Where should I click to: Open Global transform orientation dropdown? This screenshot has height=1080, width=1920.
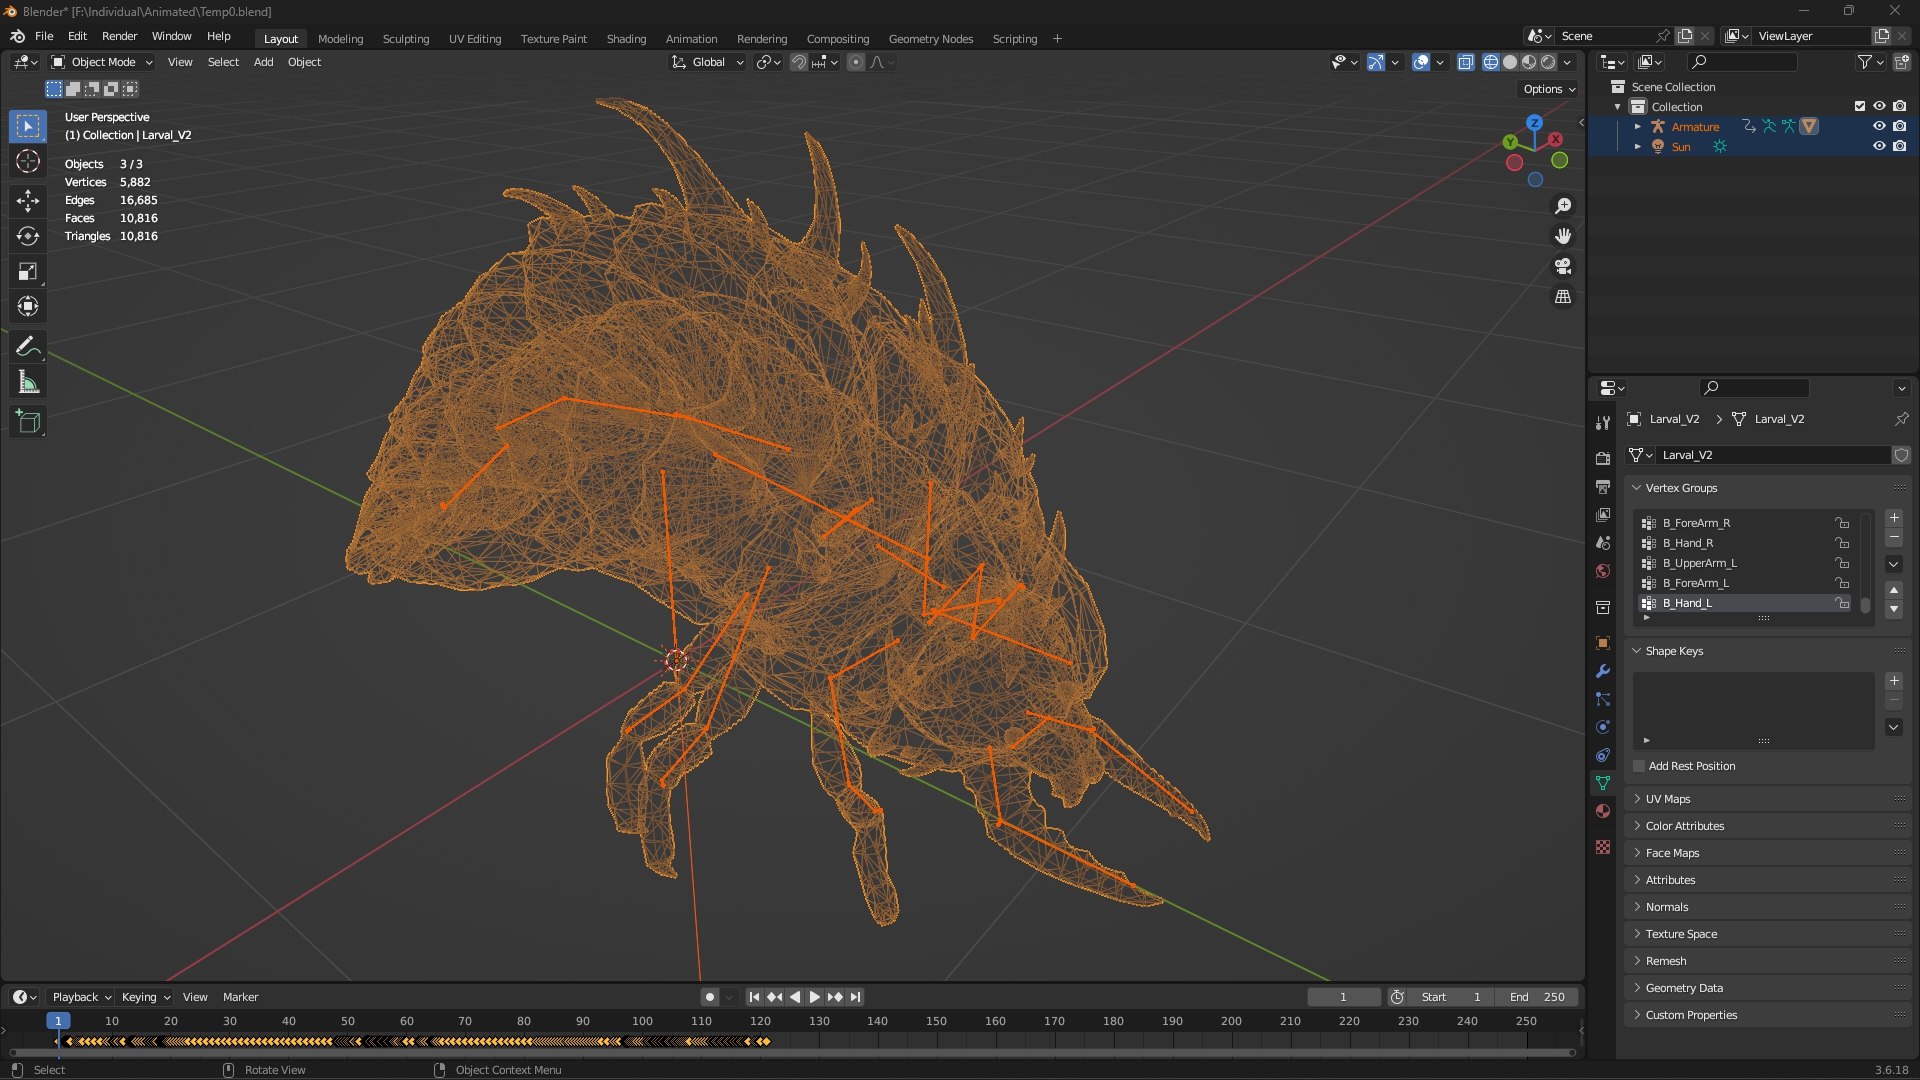tap(708, 62)
